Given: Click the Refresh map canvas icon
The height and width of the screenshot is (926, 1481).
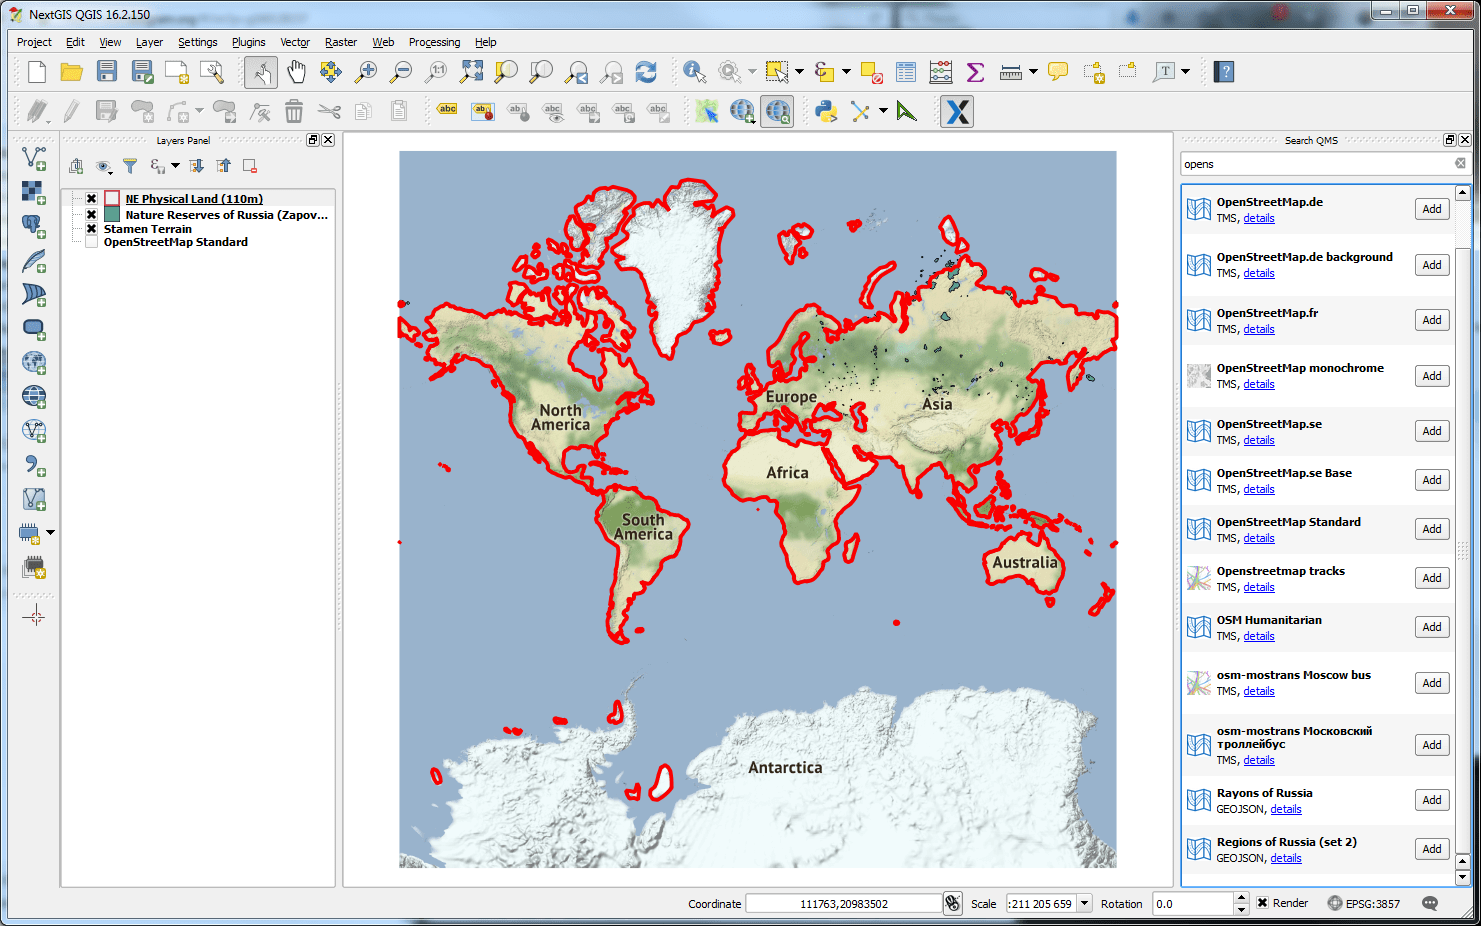Looking at the screenshot, I should (646, 71).
